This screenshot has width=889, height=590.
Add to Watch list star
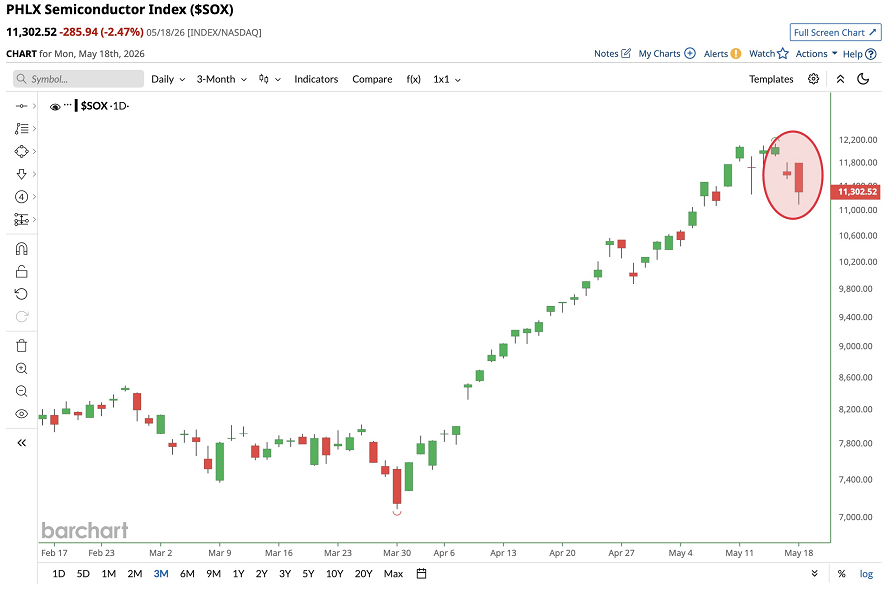769,54
